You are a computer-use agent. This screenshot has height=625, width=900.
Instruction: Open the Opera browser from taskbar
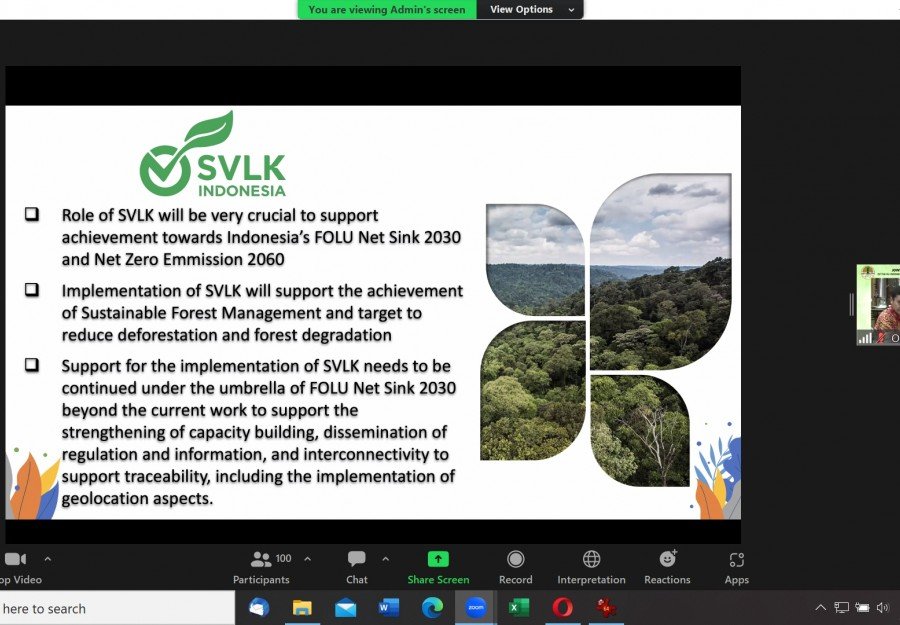pyautogui.click(x=562, y=607)
